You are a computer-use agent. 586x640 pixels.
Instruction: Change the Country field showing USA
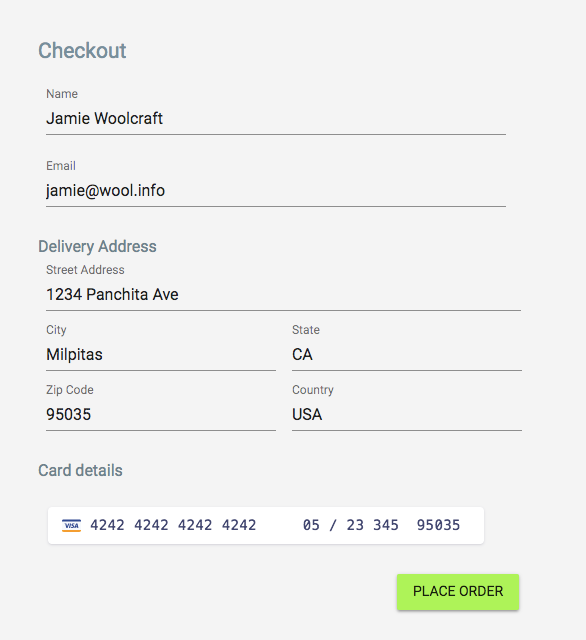pyautogui.click(x=407, y=415)
